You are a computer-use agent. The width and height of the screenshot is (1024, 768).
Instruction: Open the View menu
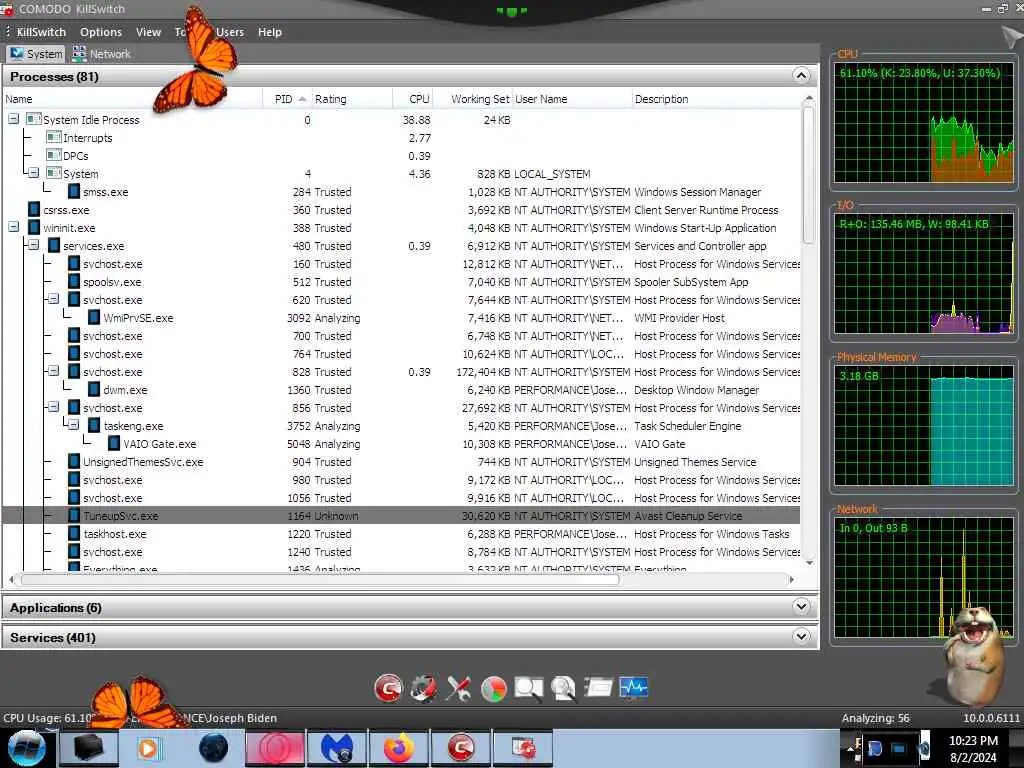tap(148, 32)
